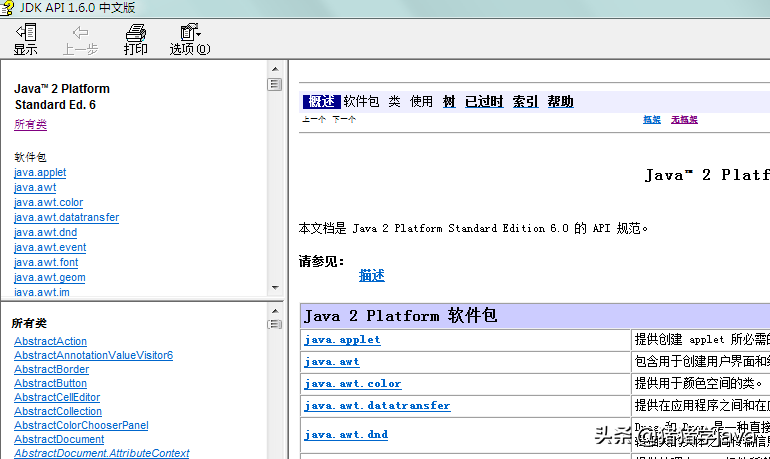Open java.awt in the left package list

(35, 188)
